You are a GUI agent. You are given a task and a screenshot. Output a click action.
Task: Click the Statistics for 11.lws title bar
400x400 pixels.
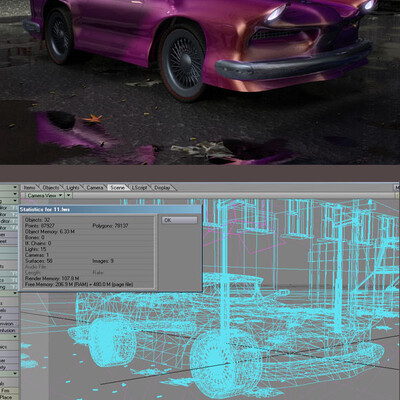tap(110, 209)
